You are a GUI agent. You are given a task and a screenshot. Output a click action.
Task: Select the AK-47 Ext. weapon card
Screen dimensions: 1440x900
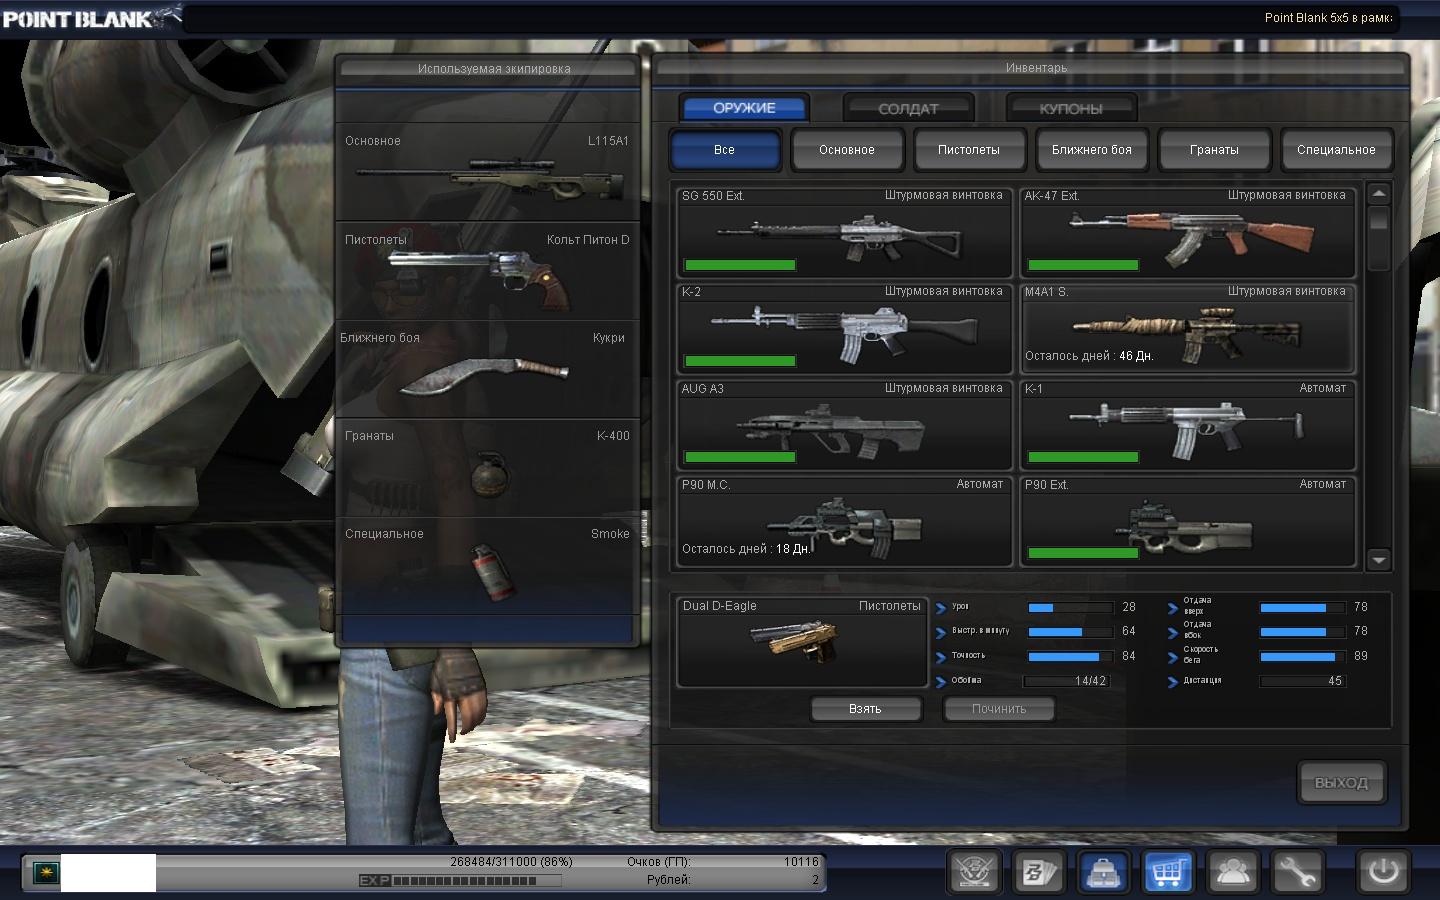point(1187,233)
